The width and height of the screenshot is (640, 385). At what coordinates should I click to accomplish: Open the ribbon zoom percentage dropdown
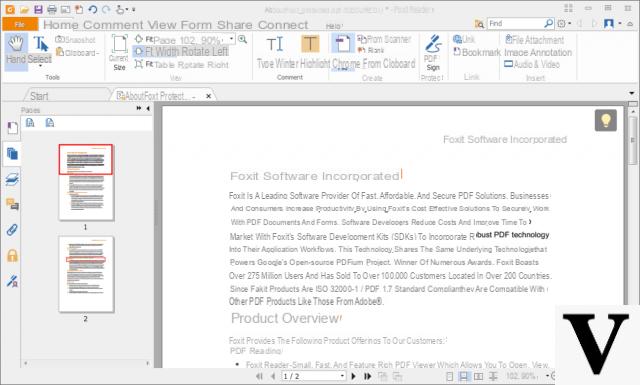pyautogui.click(x=232, y=39)
